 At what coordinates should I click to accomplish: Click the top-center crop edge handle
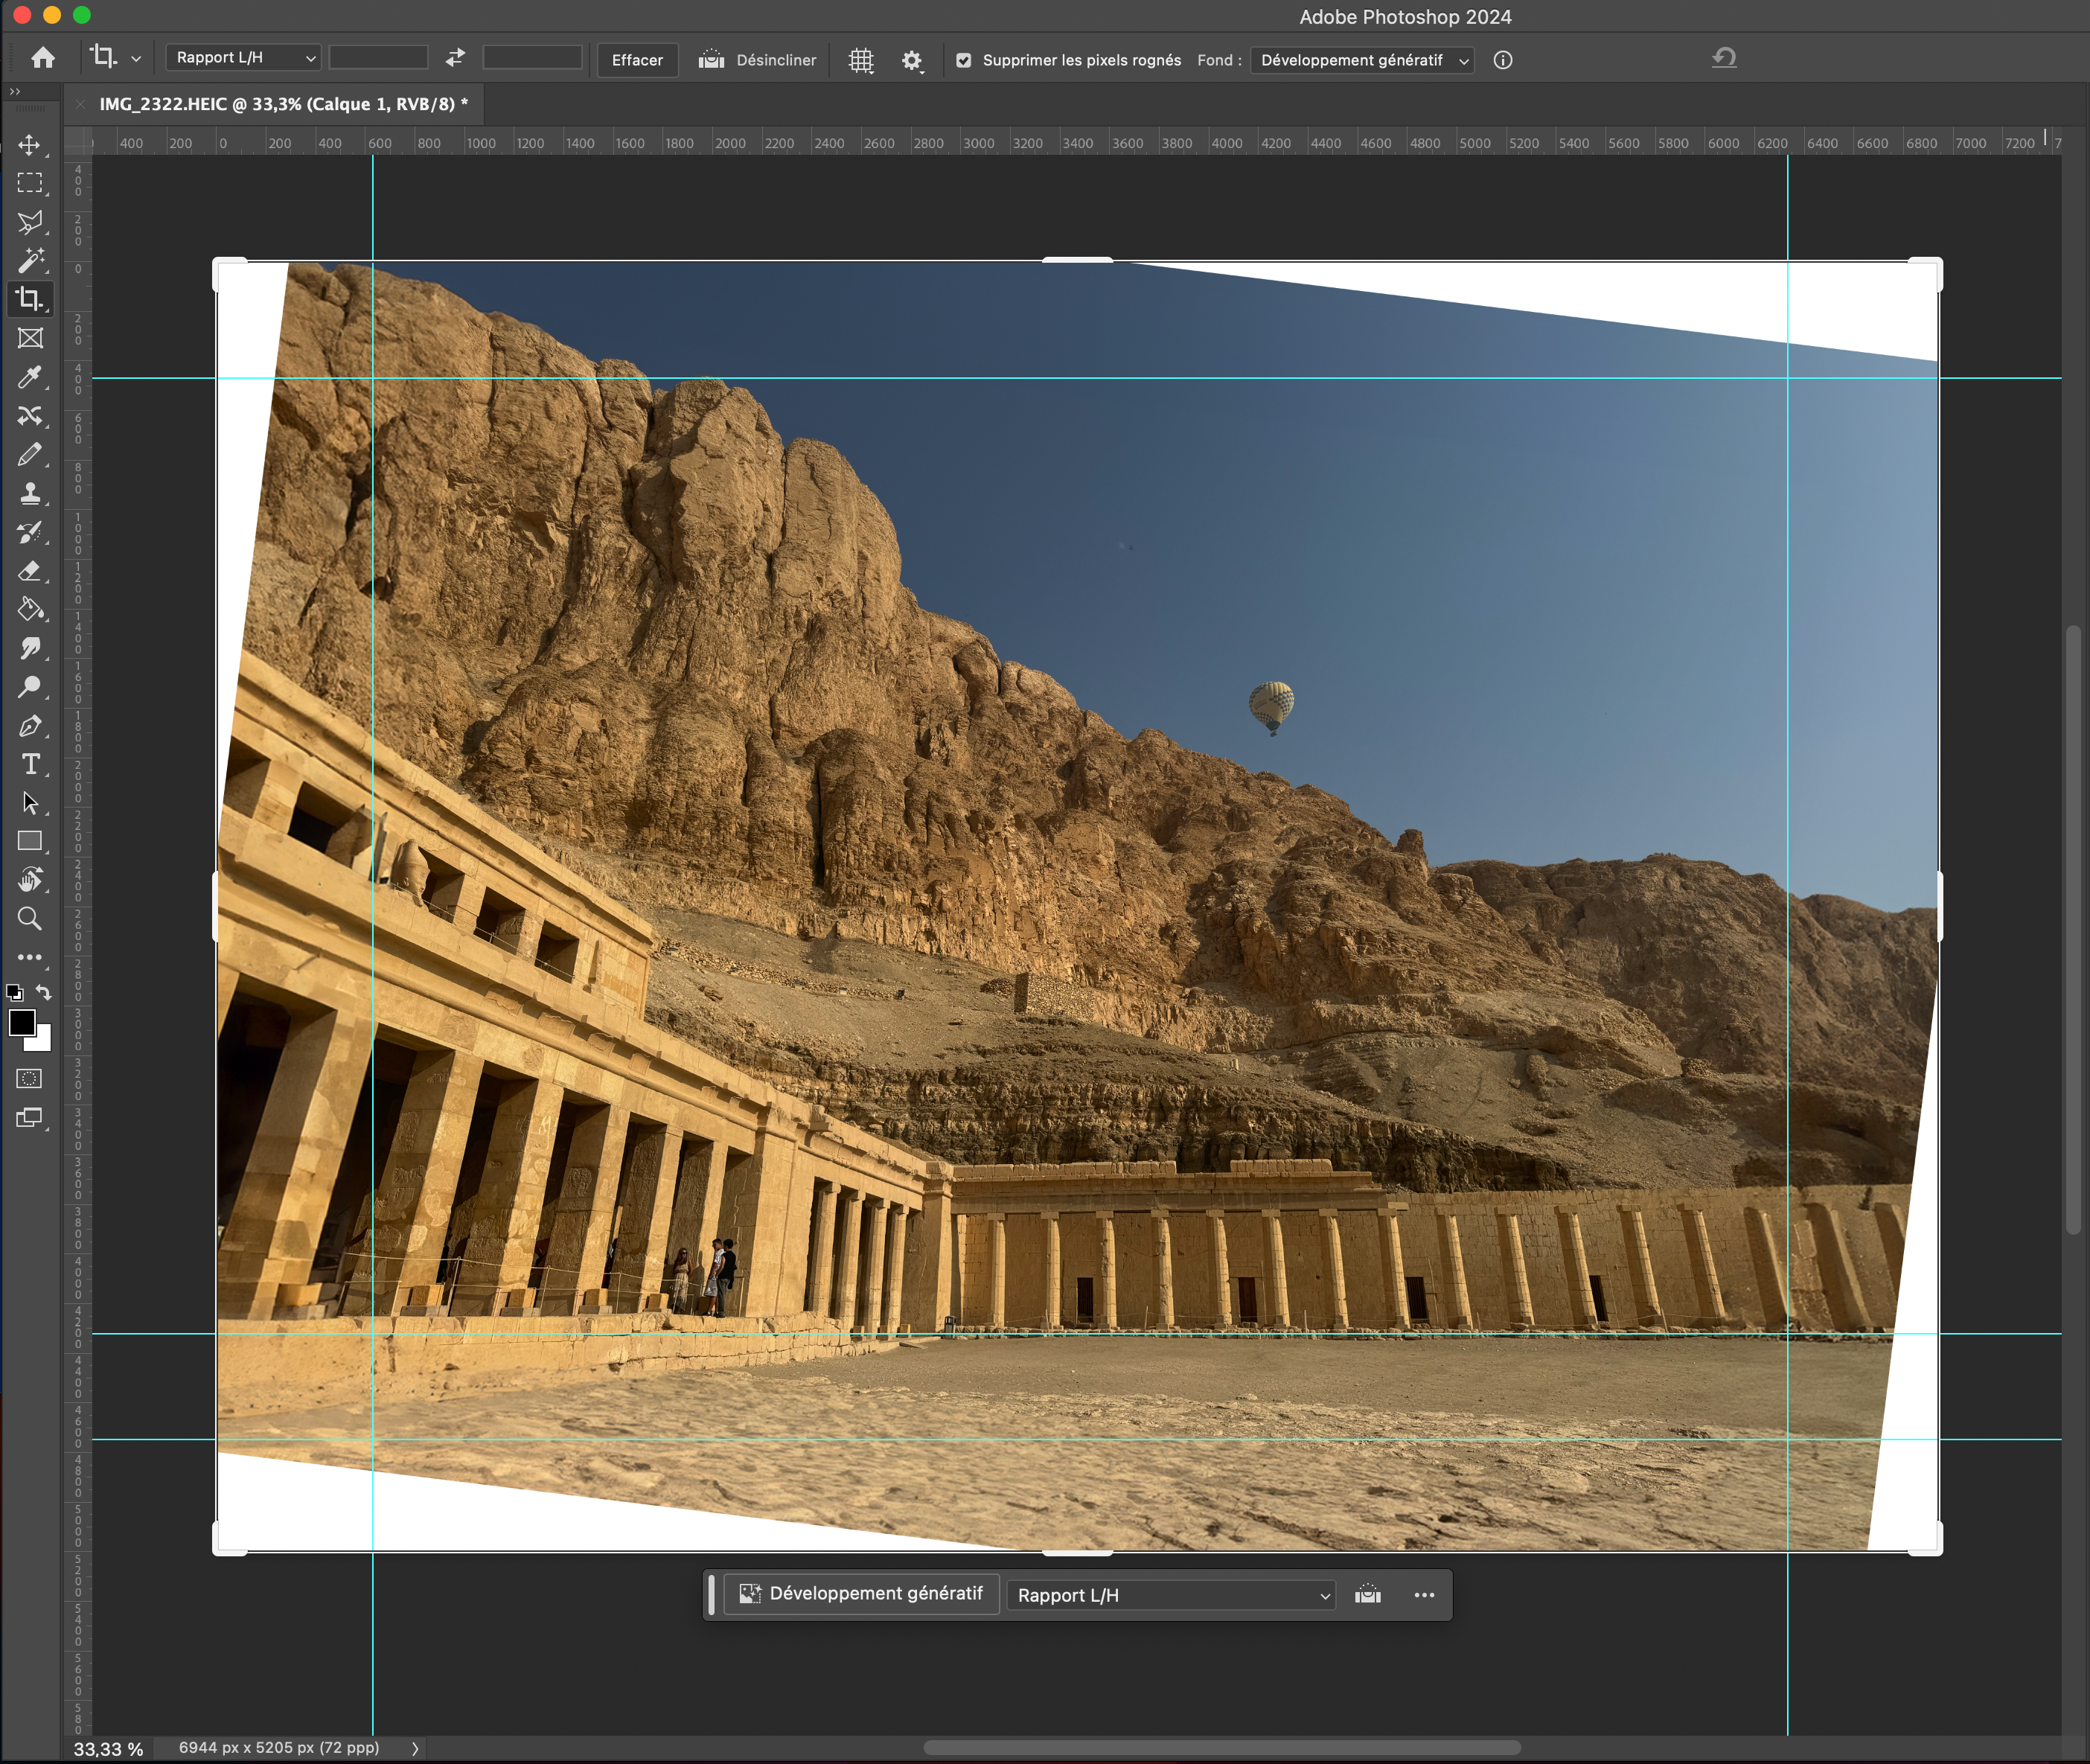pos(1077,260)
